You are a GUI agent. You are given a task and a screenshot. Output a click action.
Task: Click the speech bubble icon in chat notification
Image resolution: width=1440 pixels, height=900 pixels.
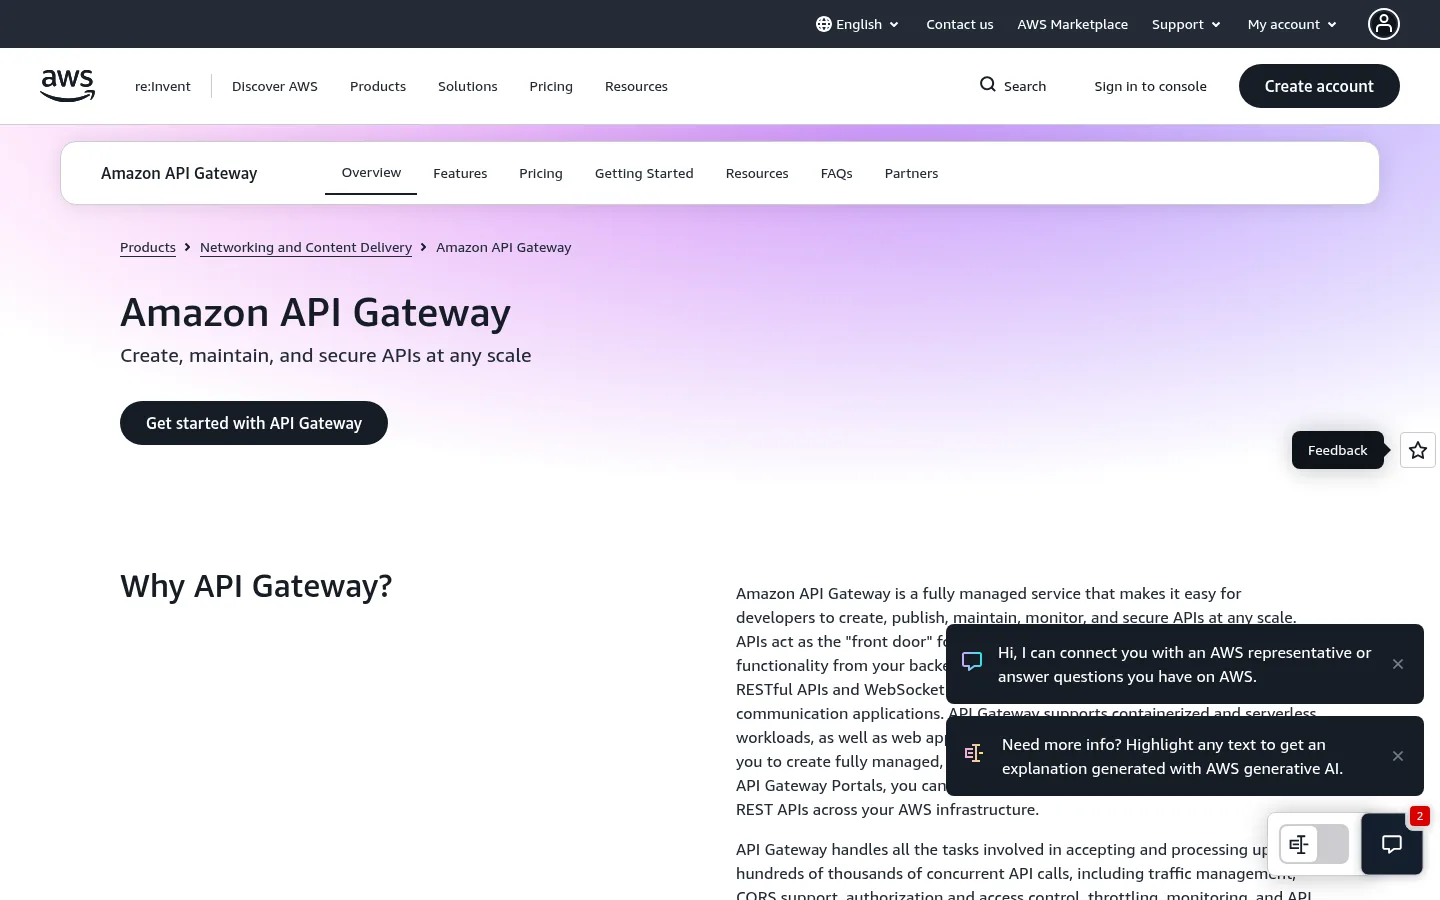(972, 661)
